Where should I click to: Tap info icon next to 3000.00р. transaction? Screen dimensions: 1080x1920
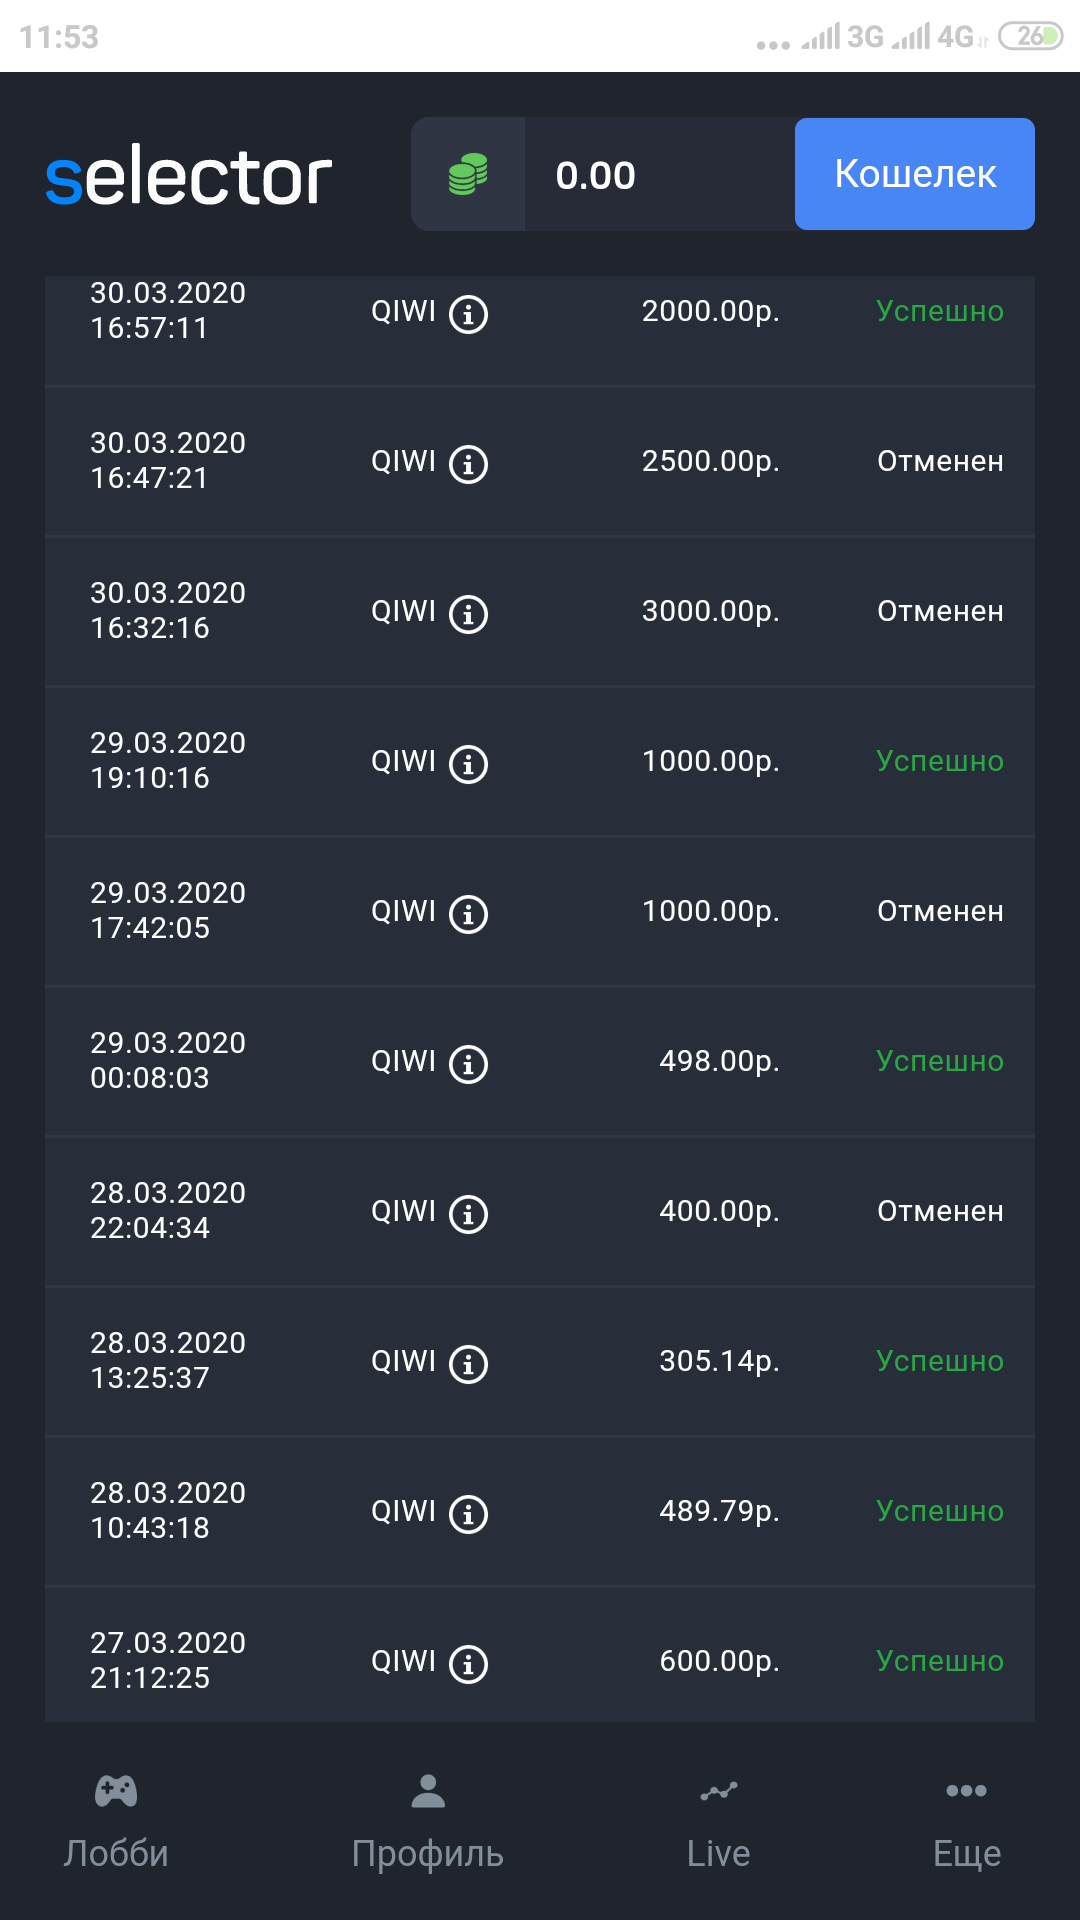pos(468,614)
